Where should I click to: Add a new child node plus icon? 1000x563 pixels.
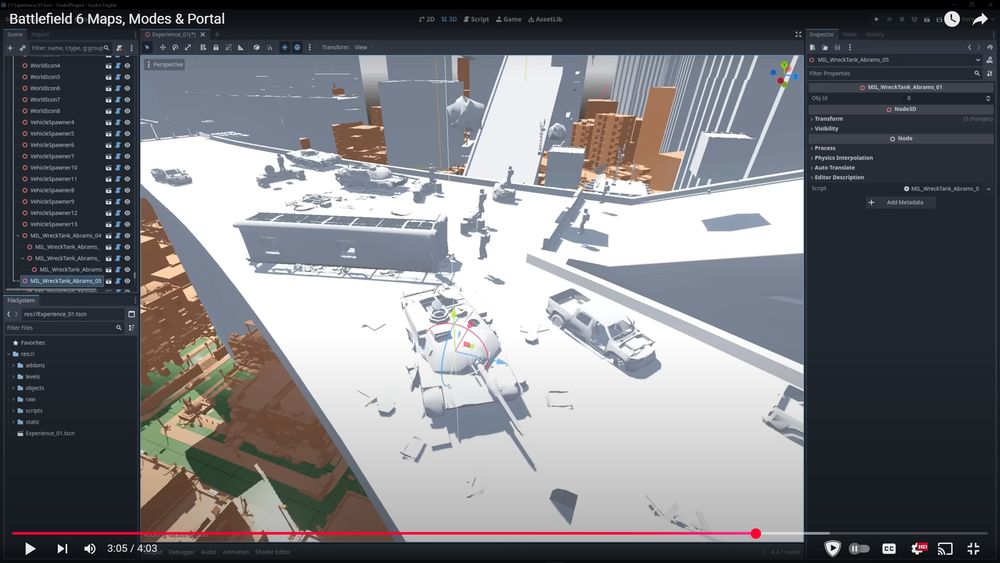pos(10,48)
